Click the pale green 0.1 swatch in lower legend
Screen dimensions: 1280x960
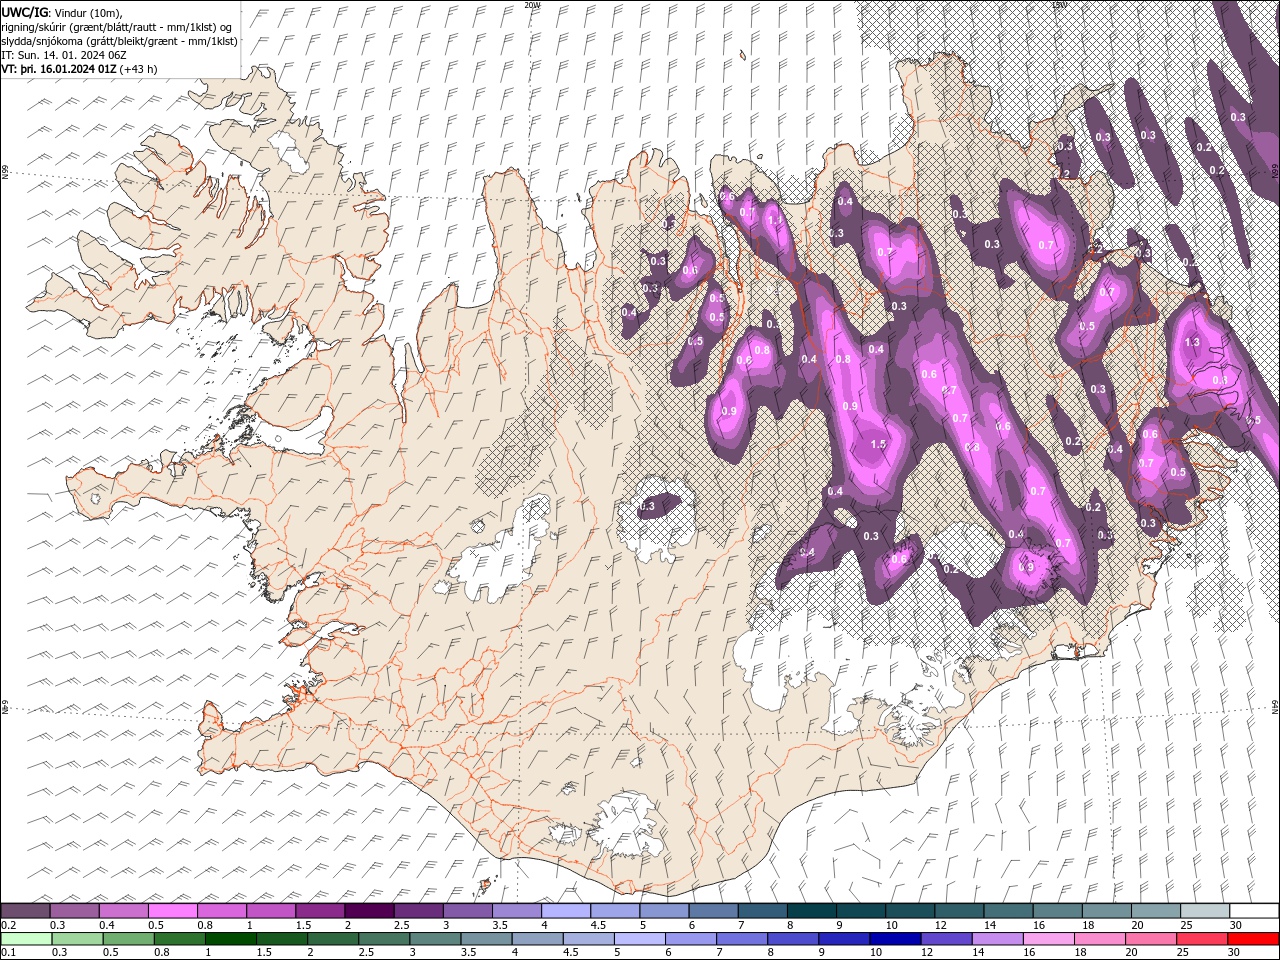click(25, 939)
